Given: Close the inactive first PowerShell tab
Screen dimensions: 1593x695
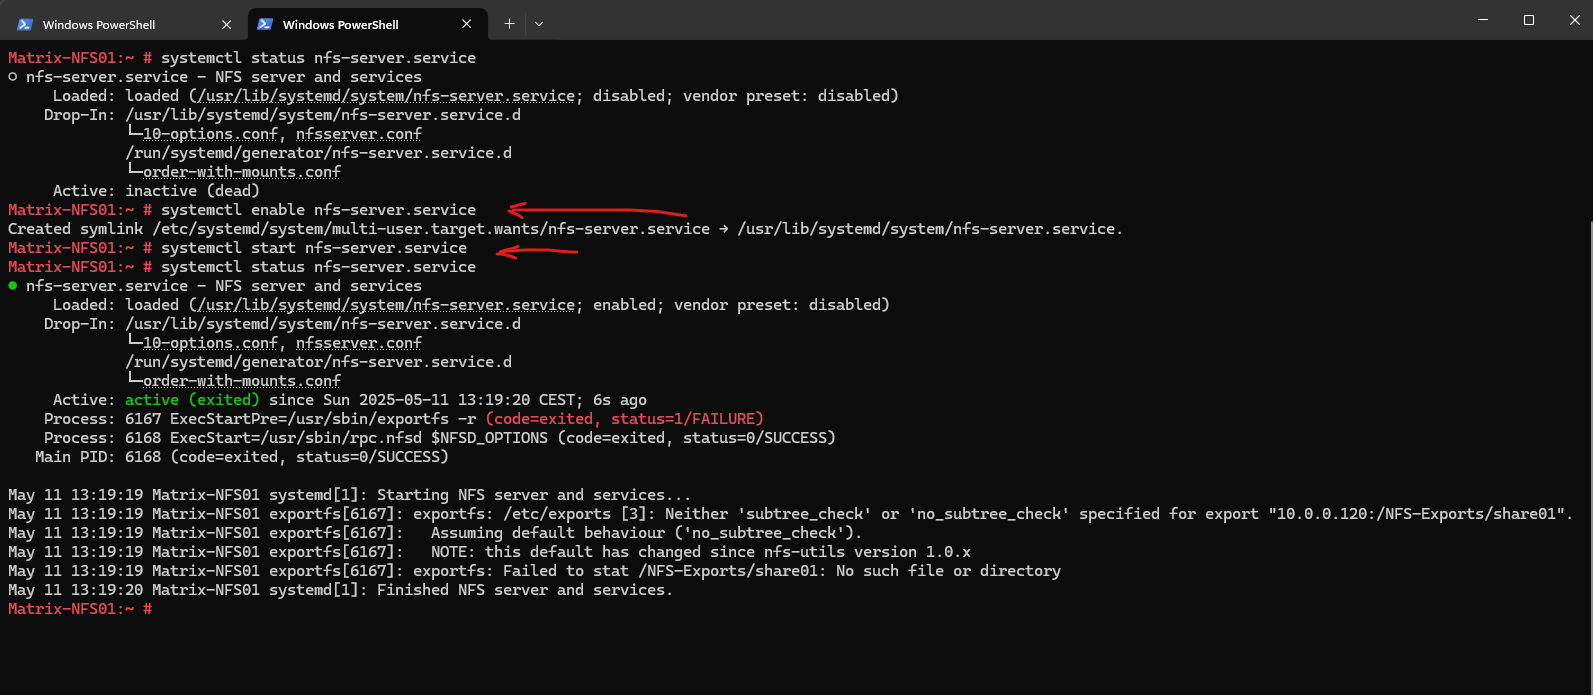Looking at the screenshot, I should (227, 24).
